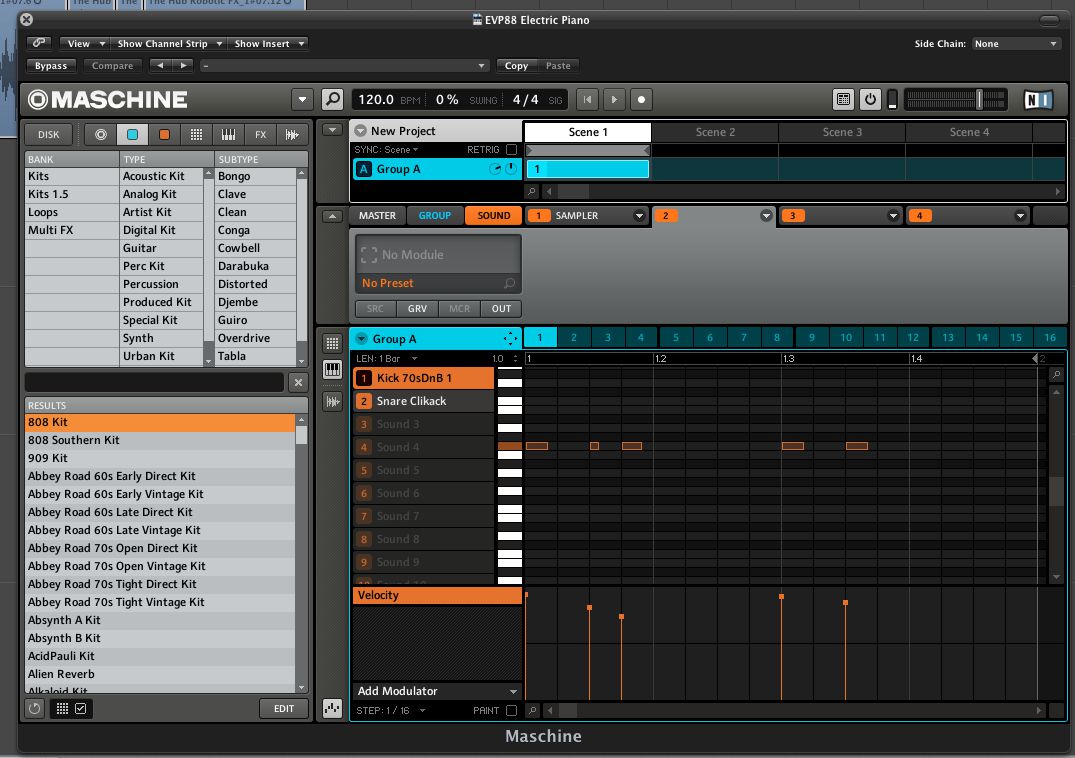This screenshot has width=1075, height=758.
Task: Open the LEN: 1 Bar dropdown
Action: [387, 358]
